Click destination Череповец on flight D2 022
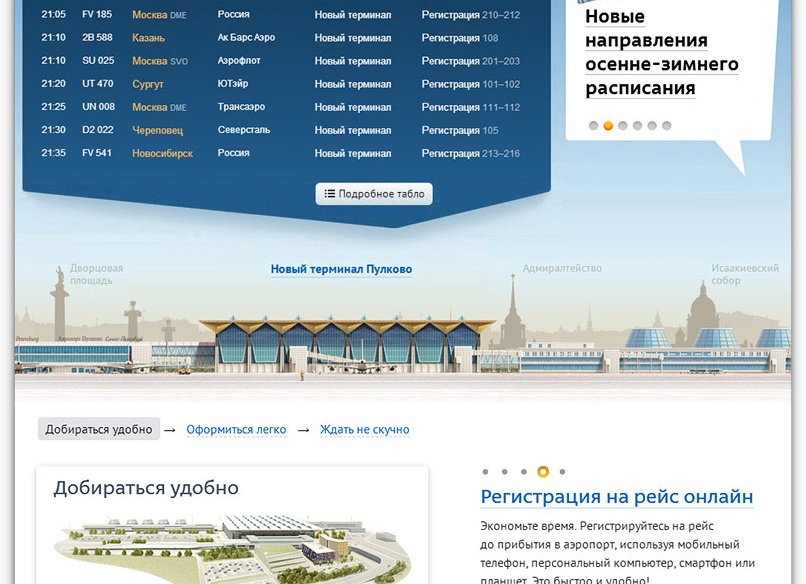This screenshot has height=584, width=806. tap(157, 131)
